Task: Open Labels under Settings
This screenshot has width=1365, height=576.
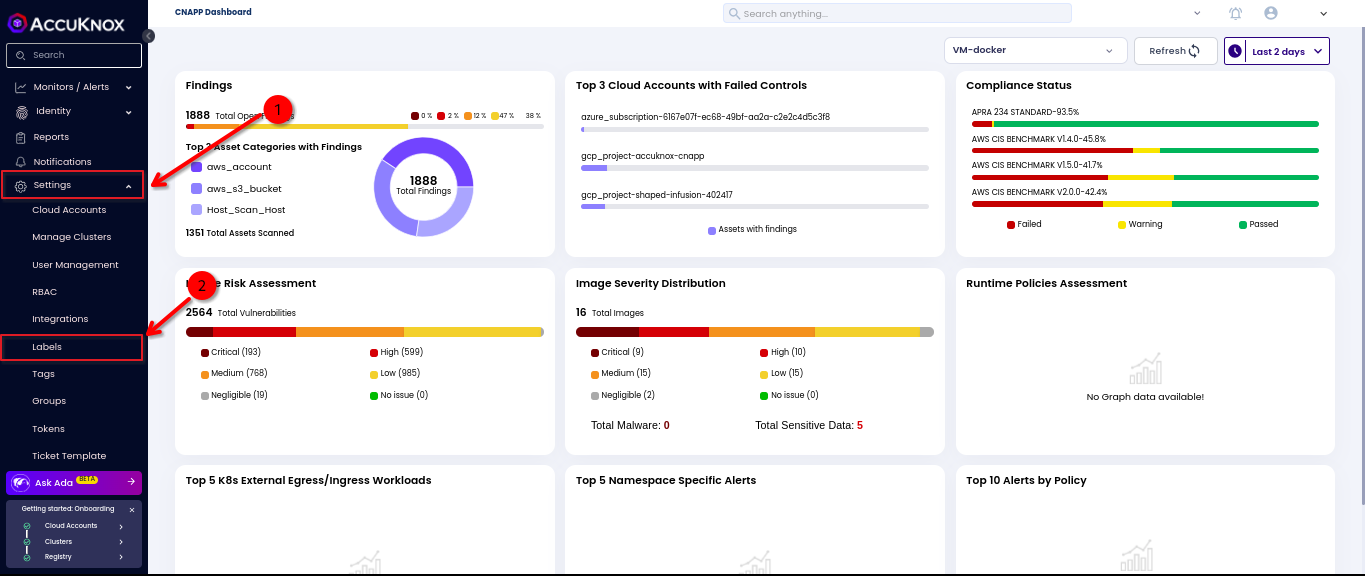Action: 47,347
